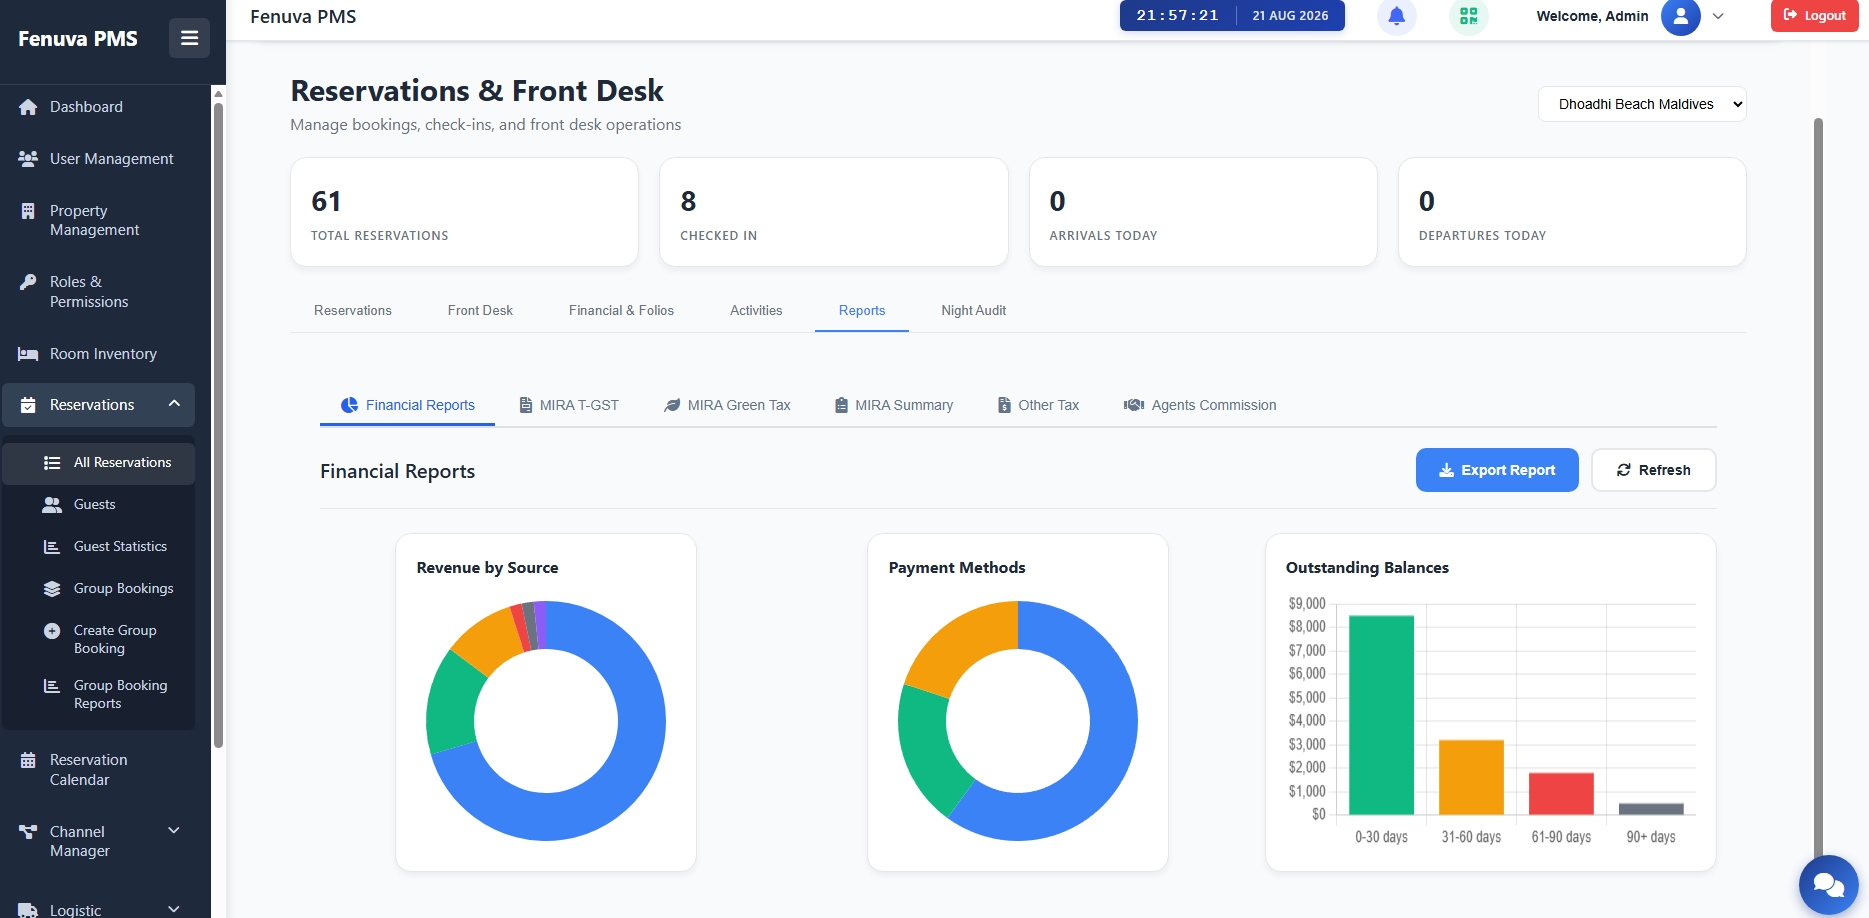Click the Departures Today card
1869x918 pixels.
1572,212
